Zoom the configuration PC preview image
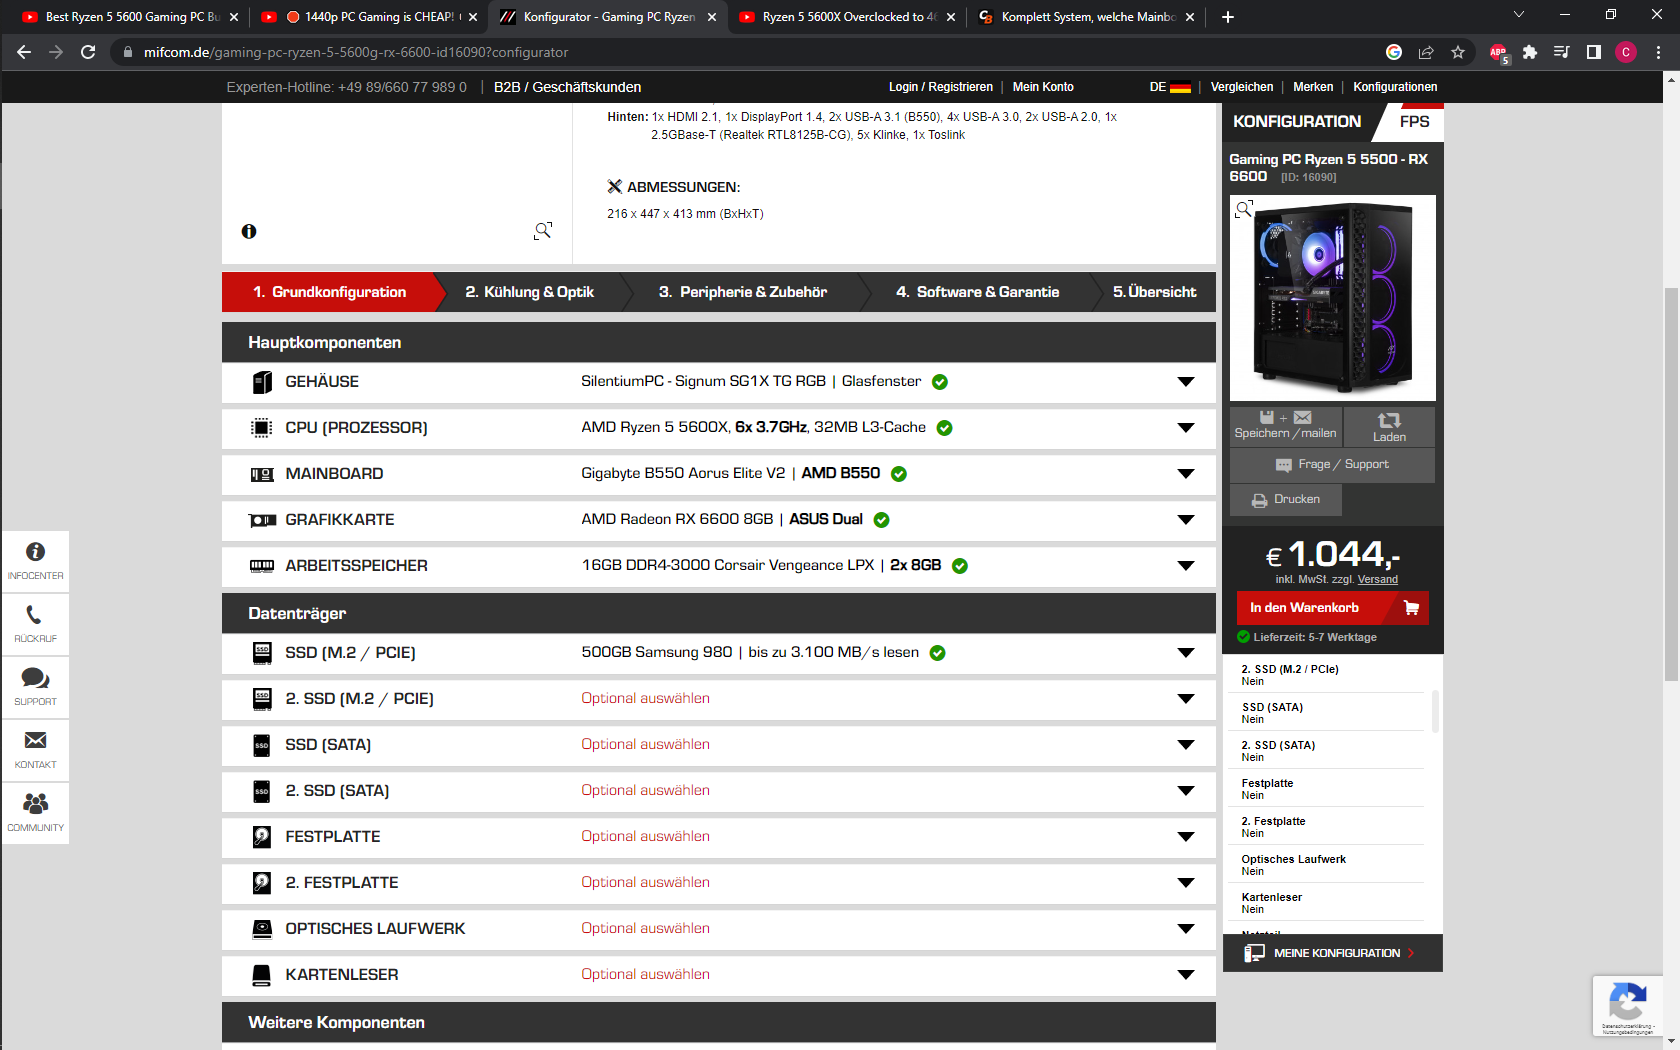Screen dimensions: 1680x1050 click(x=1244, y=209)
